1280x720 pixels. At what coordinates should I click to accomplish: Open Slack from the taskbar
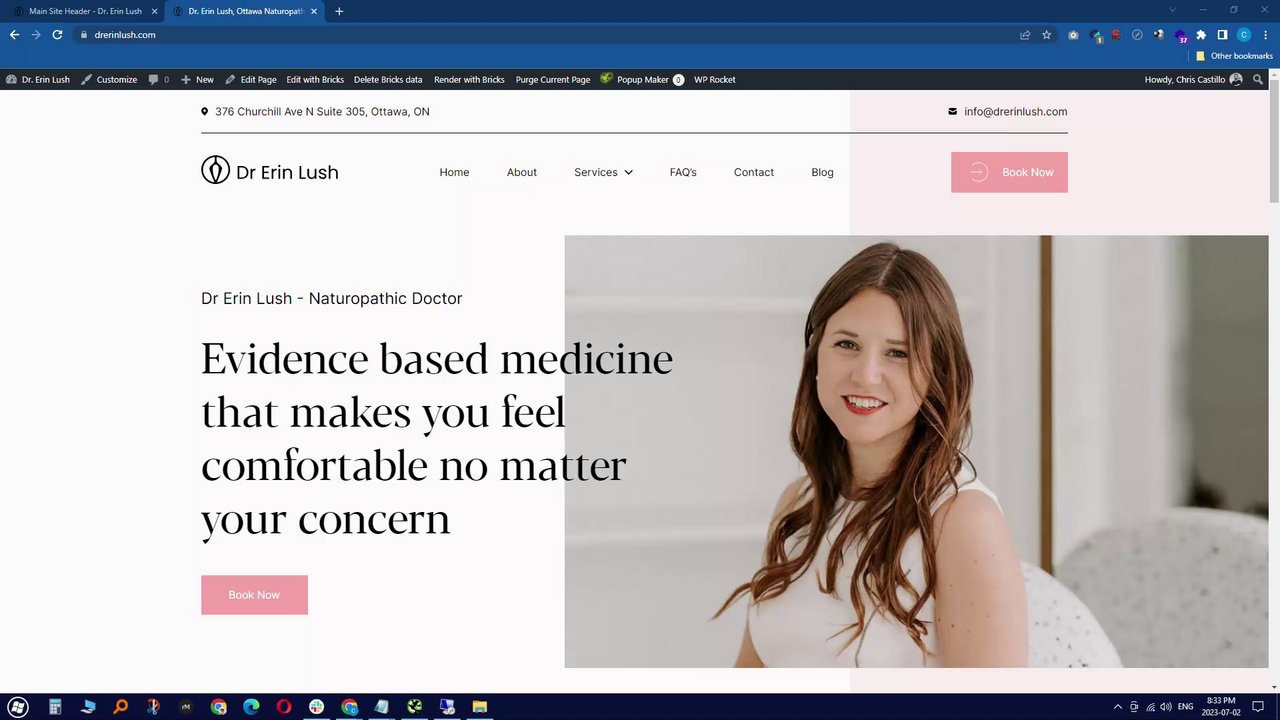point(316,707)
